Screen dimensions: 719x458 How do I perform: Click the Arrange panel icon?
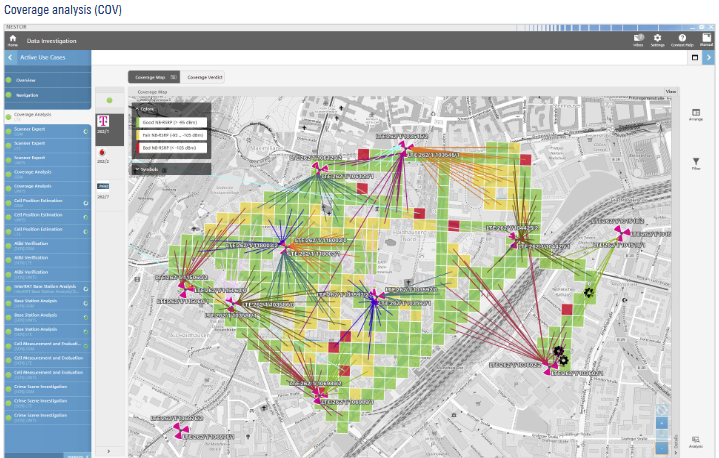696,114
